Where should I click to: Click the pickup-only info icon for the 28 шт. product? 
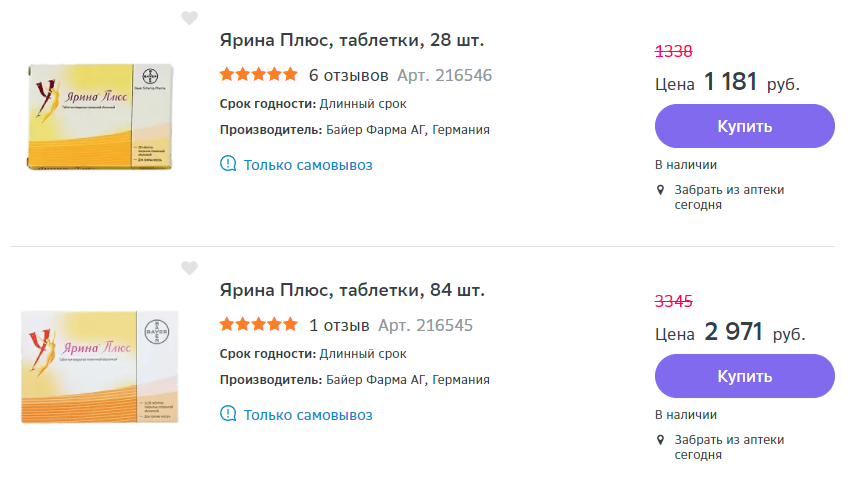228,164
